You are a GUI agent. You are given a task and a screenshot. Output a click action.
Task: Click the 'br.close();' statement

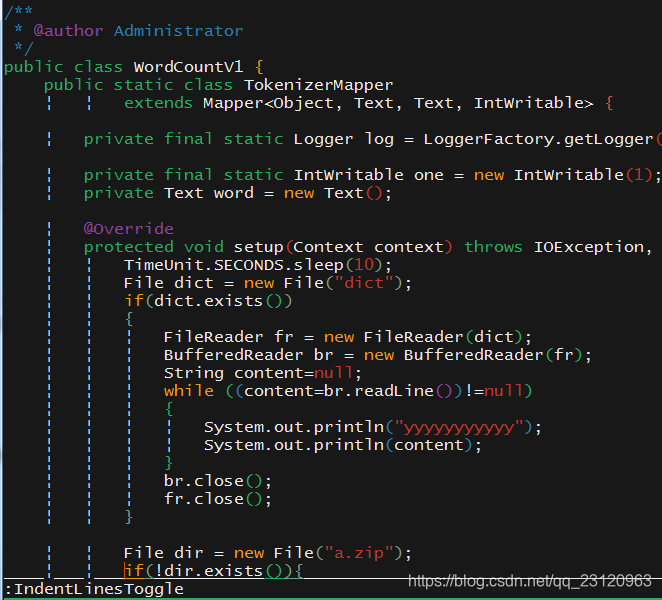click(x=218, y=481)
